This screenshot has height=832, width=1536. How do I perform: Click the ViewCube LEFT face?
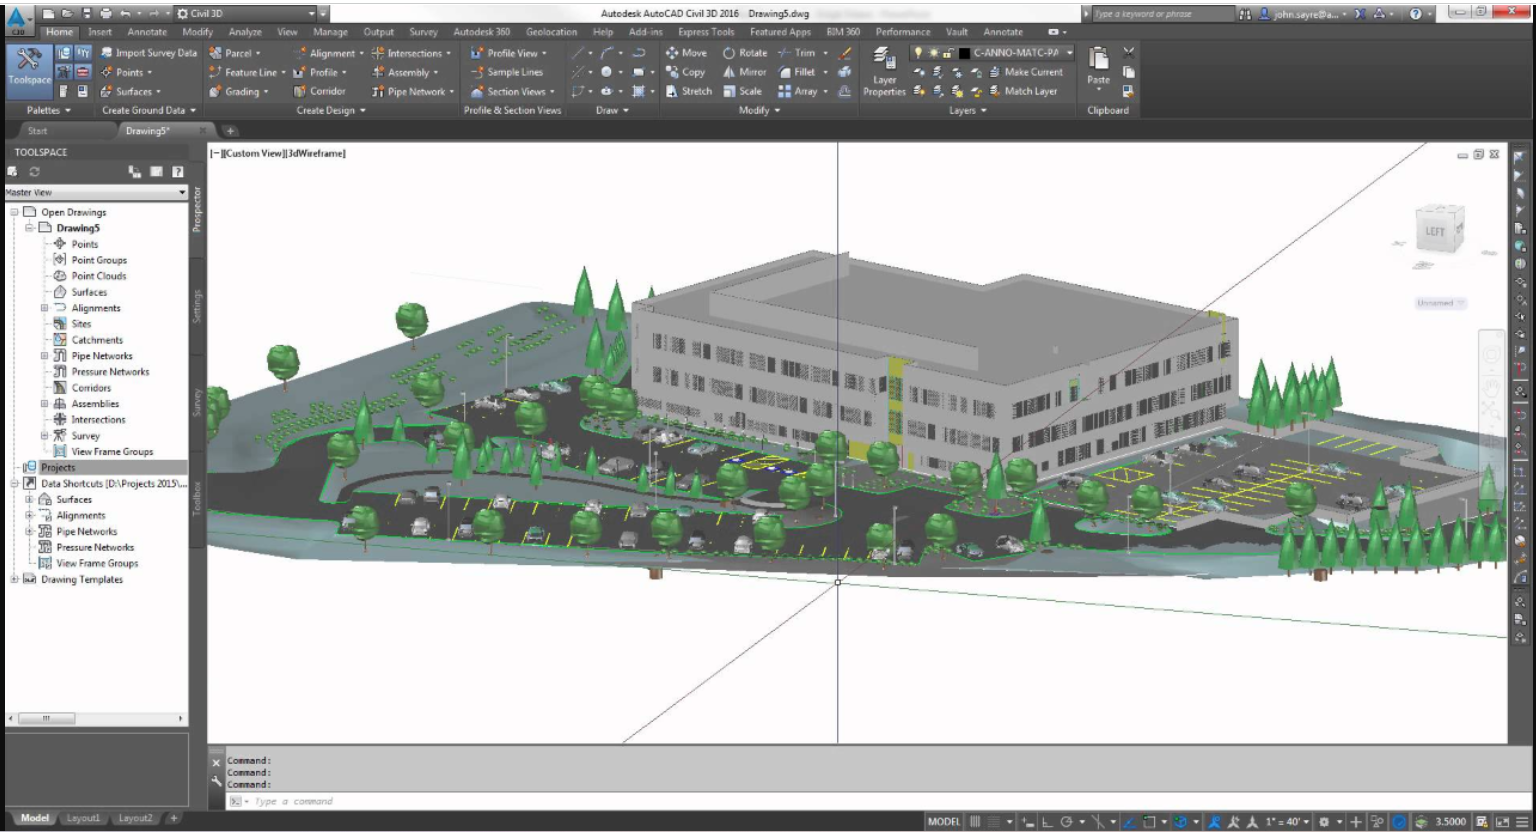coord(1435,231)
